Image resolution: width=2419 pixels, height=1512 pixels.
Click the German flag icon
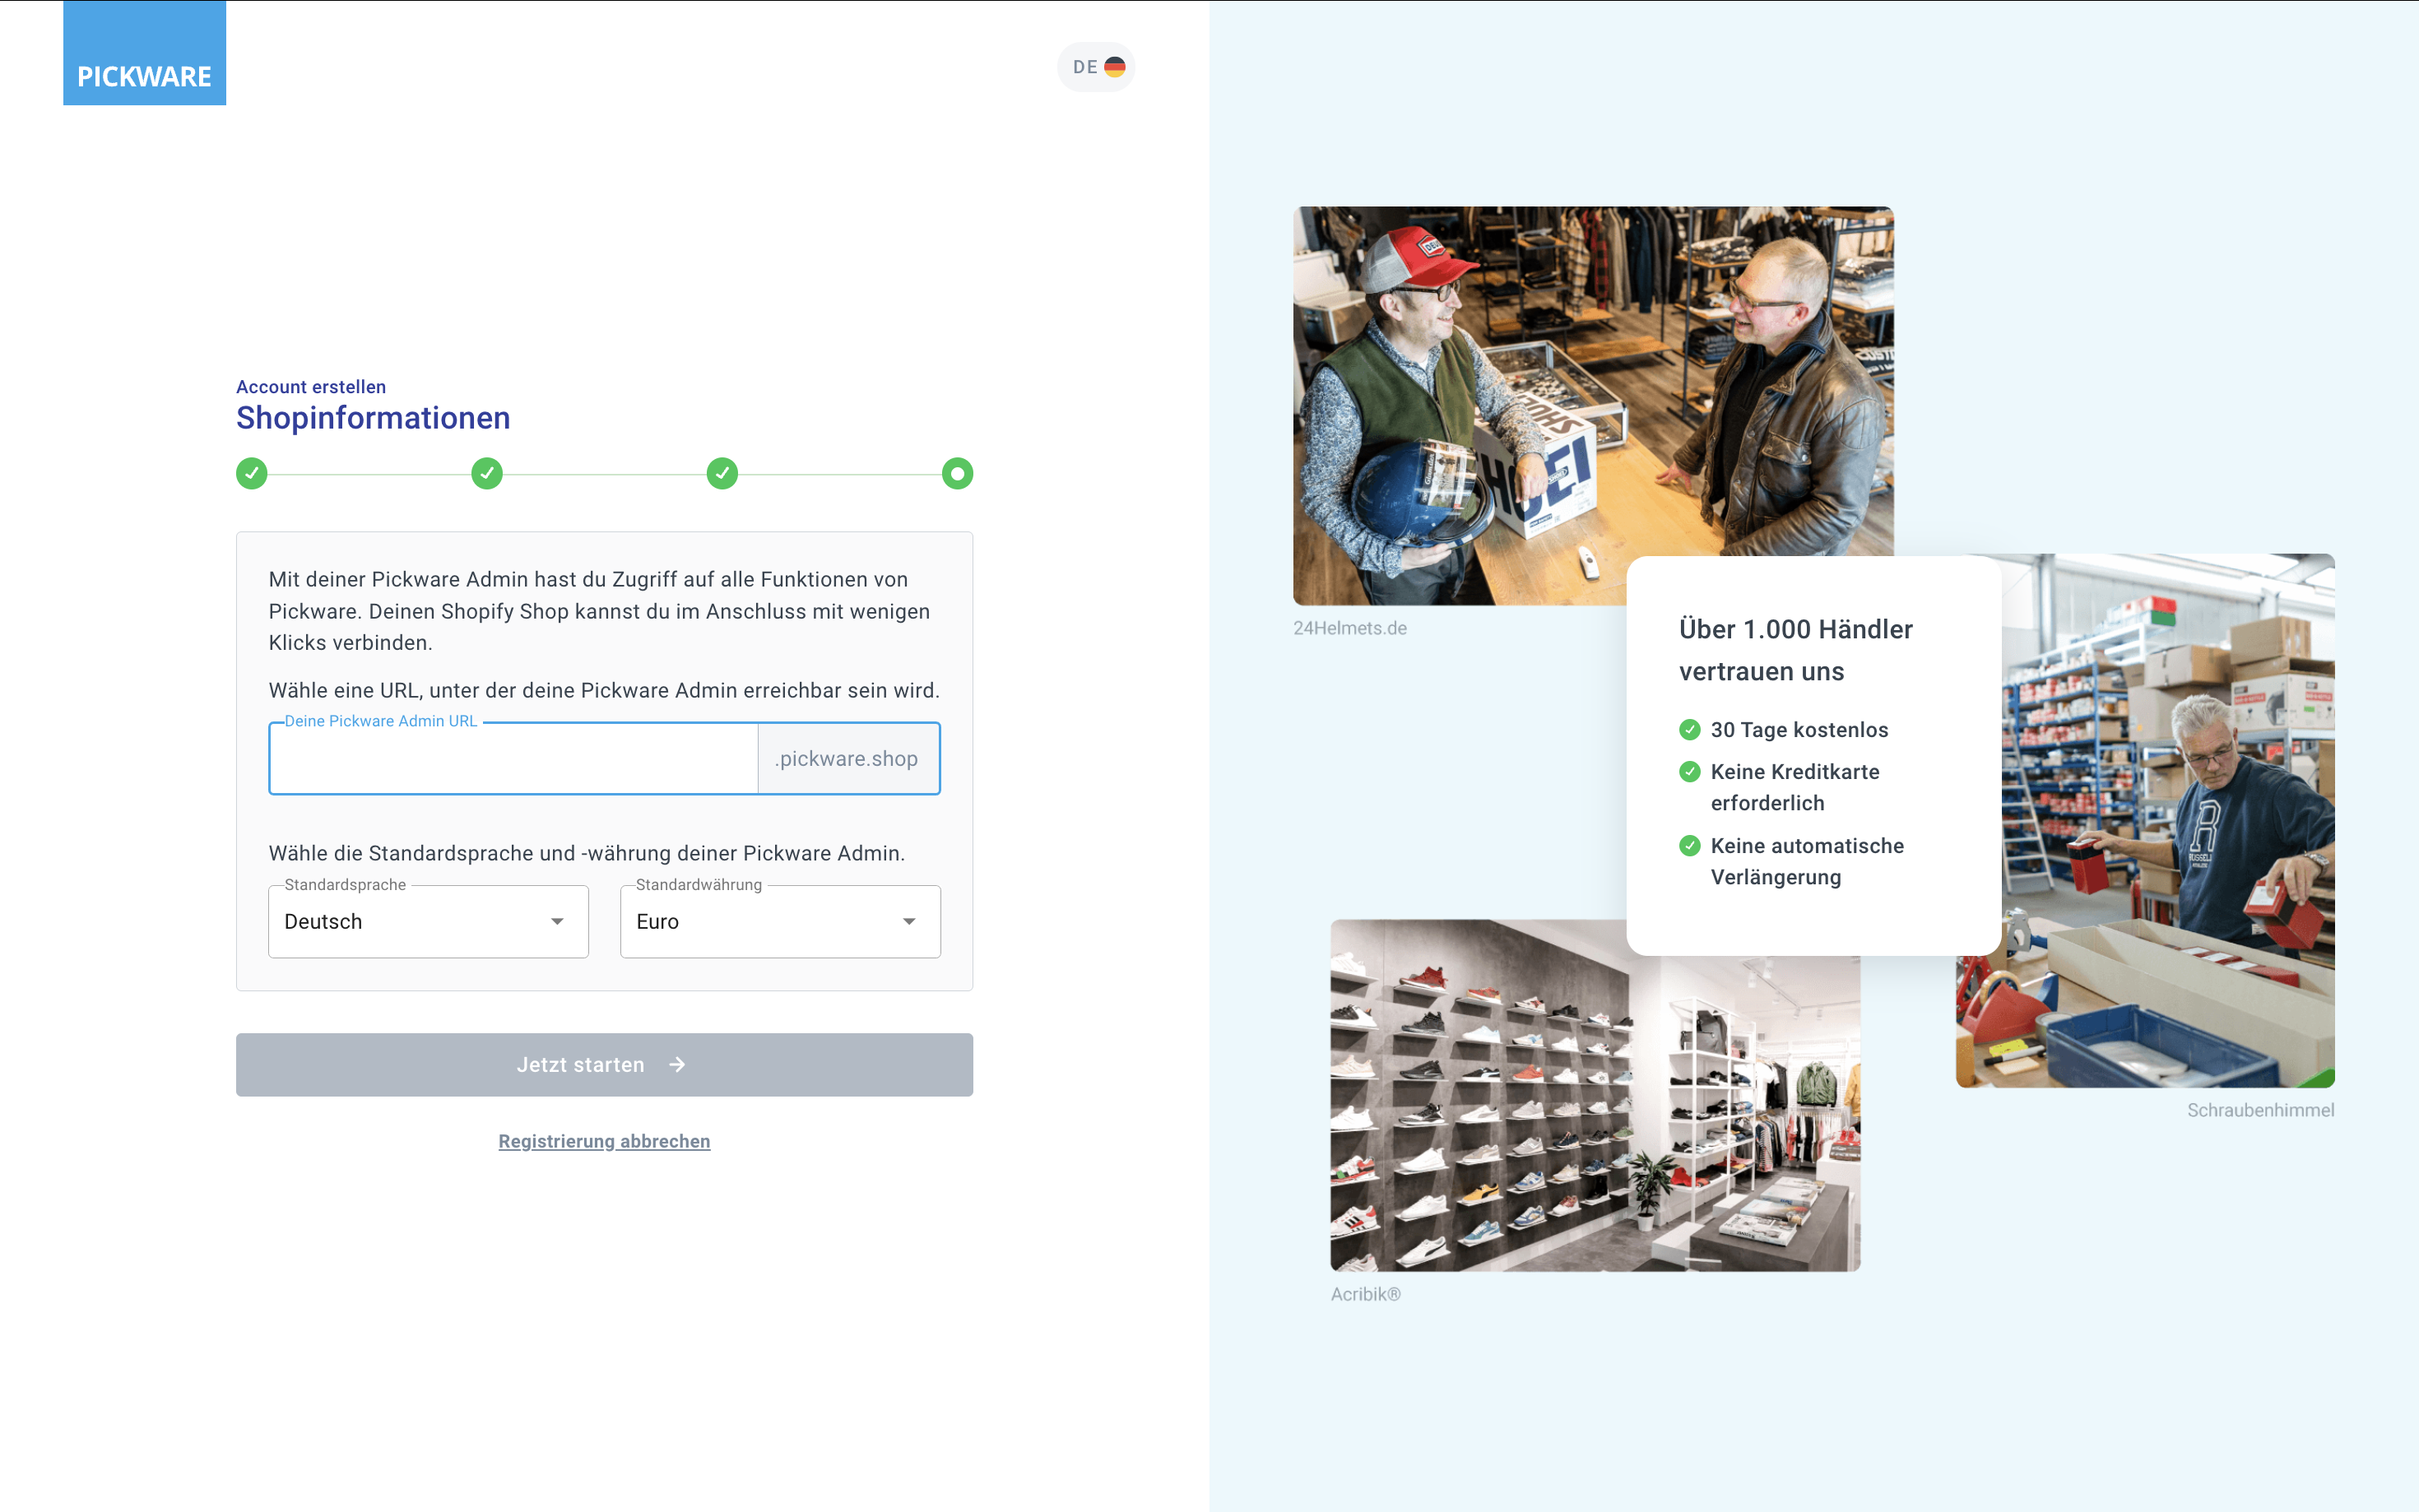[x=1114, y=67]
